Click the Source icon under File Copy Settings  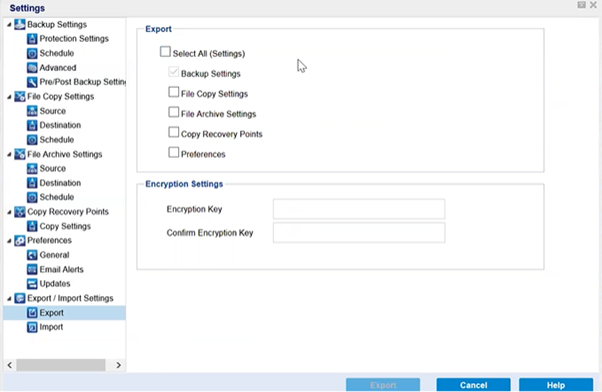click(32, 111)
